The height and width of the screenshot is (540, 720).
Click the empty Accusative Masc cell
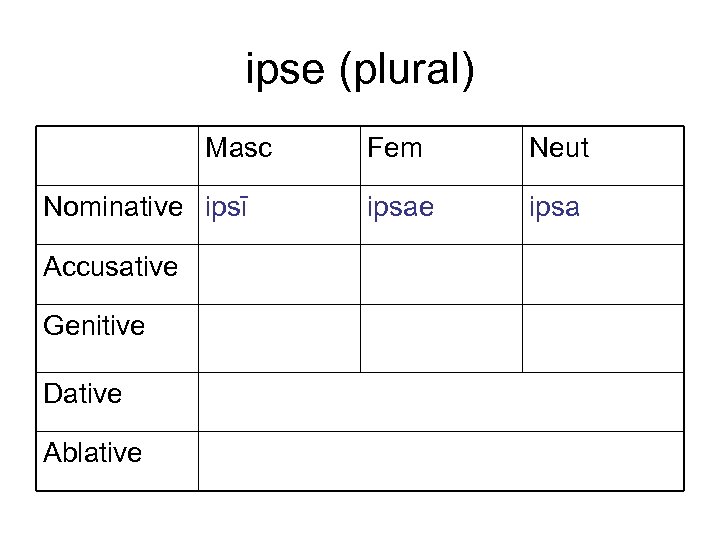(279, 274)
